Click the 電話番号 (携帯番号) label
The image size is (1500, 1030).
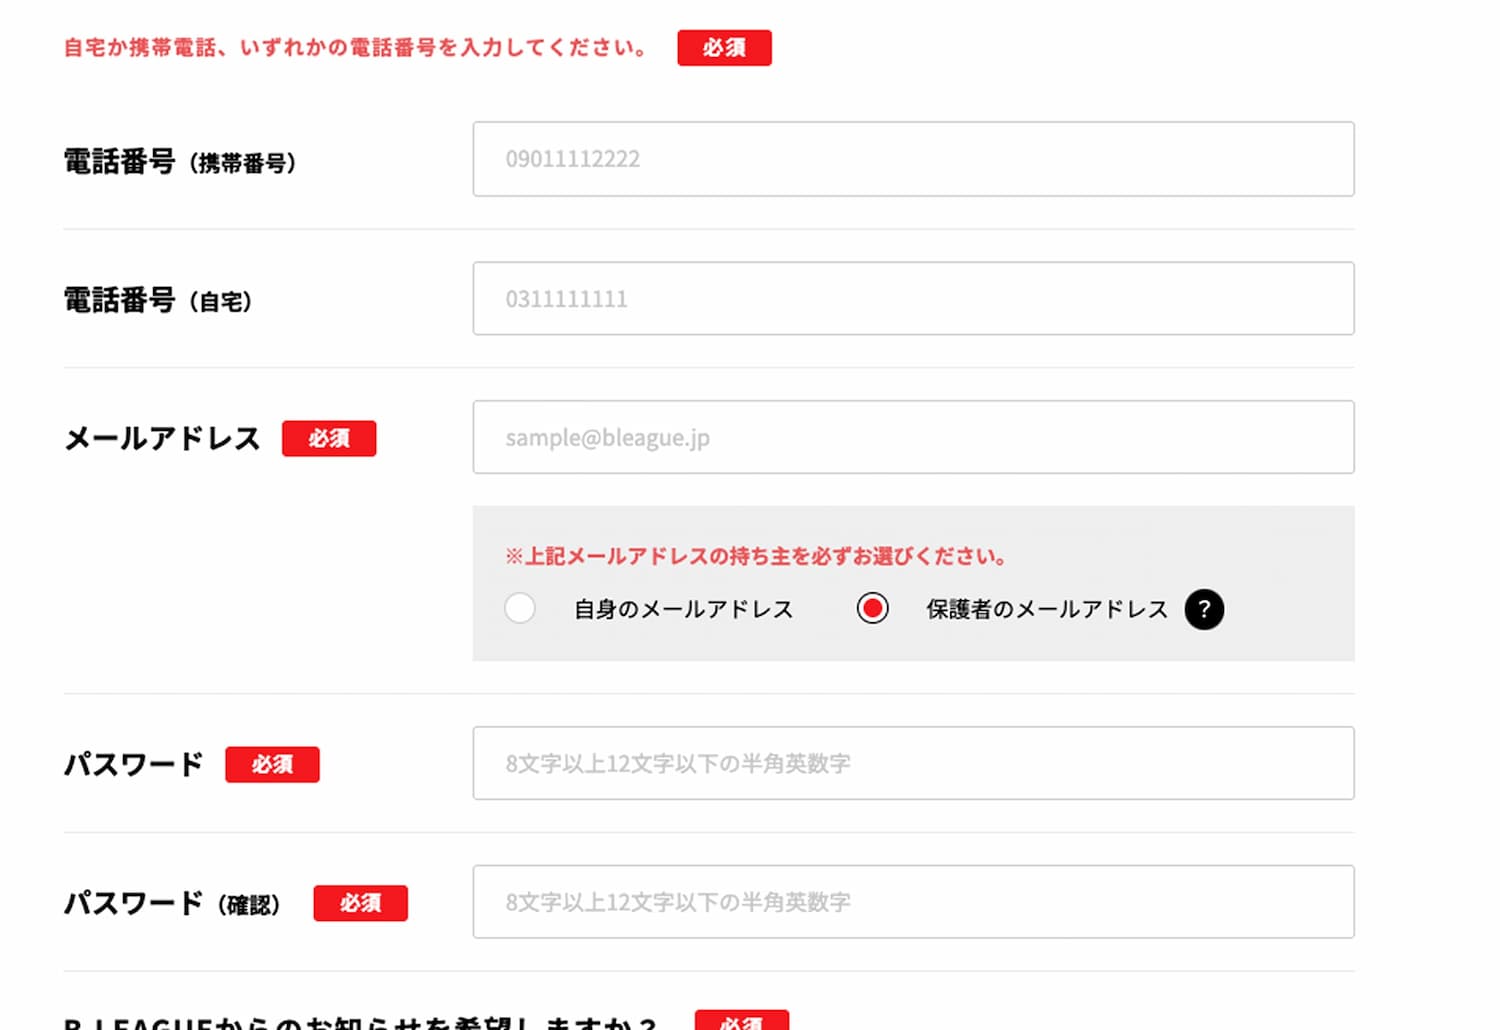point(180,162)
